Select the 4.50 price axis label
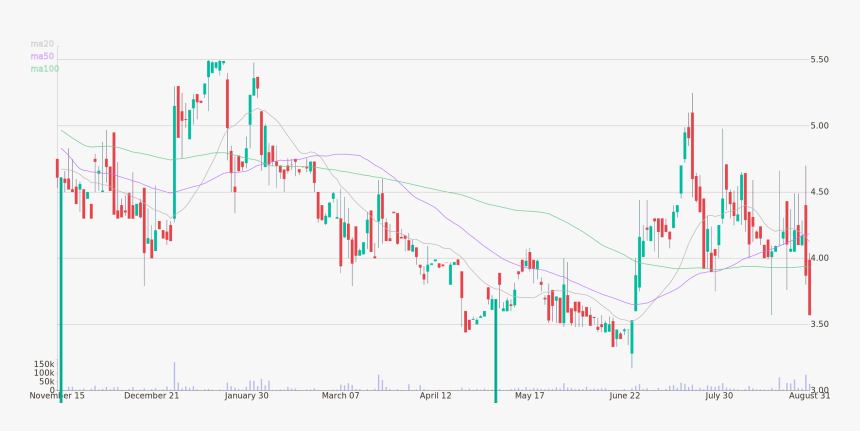The width and height of the screenshot is (860, 431). 819,192
